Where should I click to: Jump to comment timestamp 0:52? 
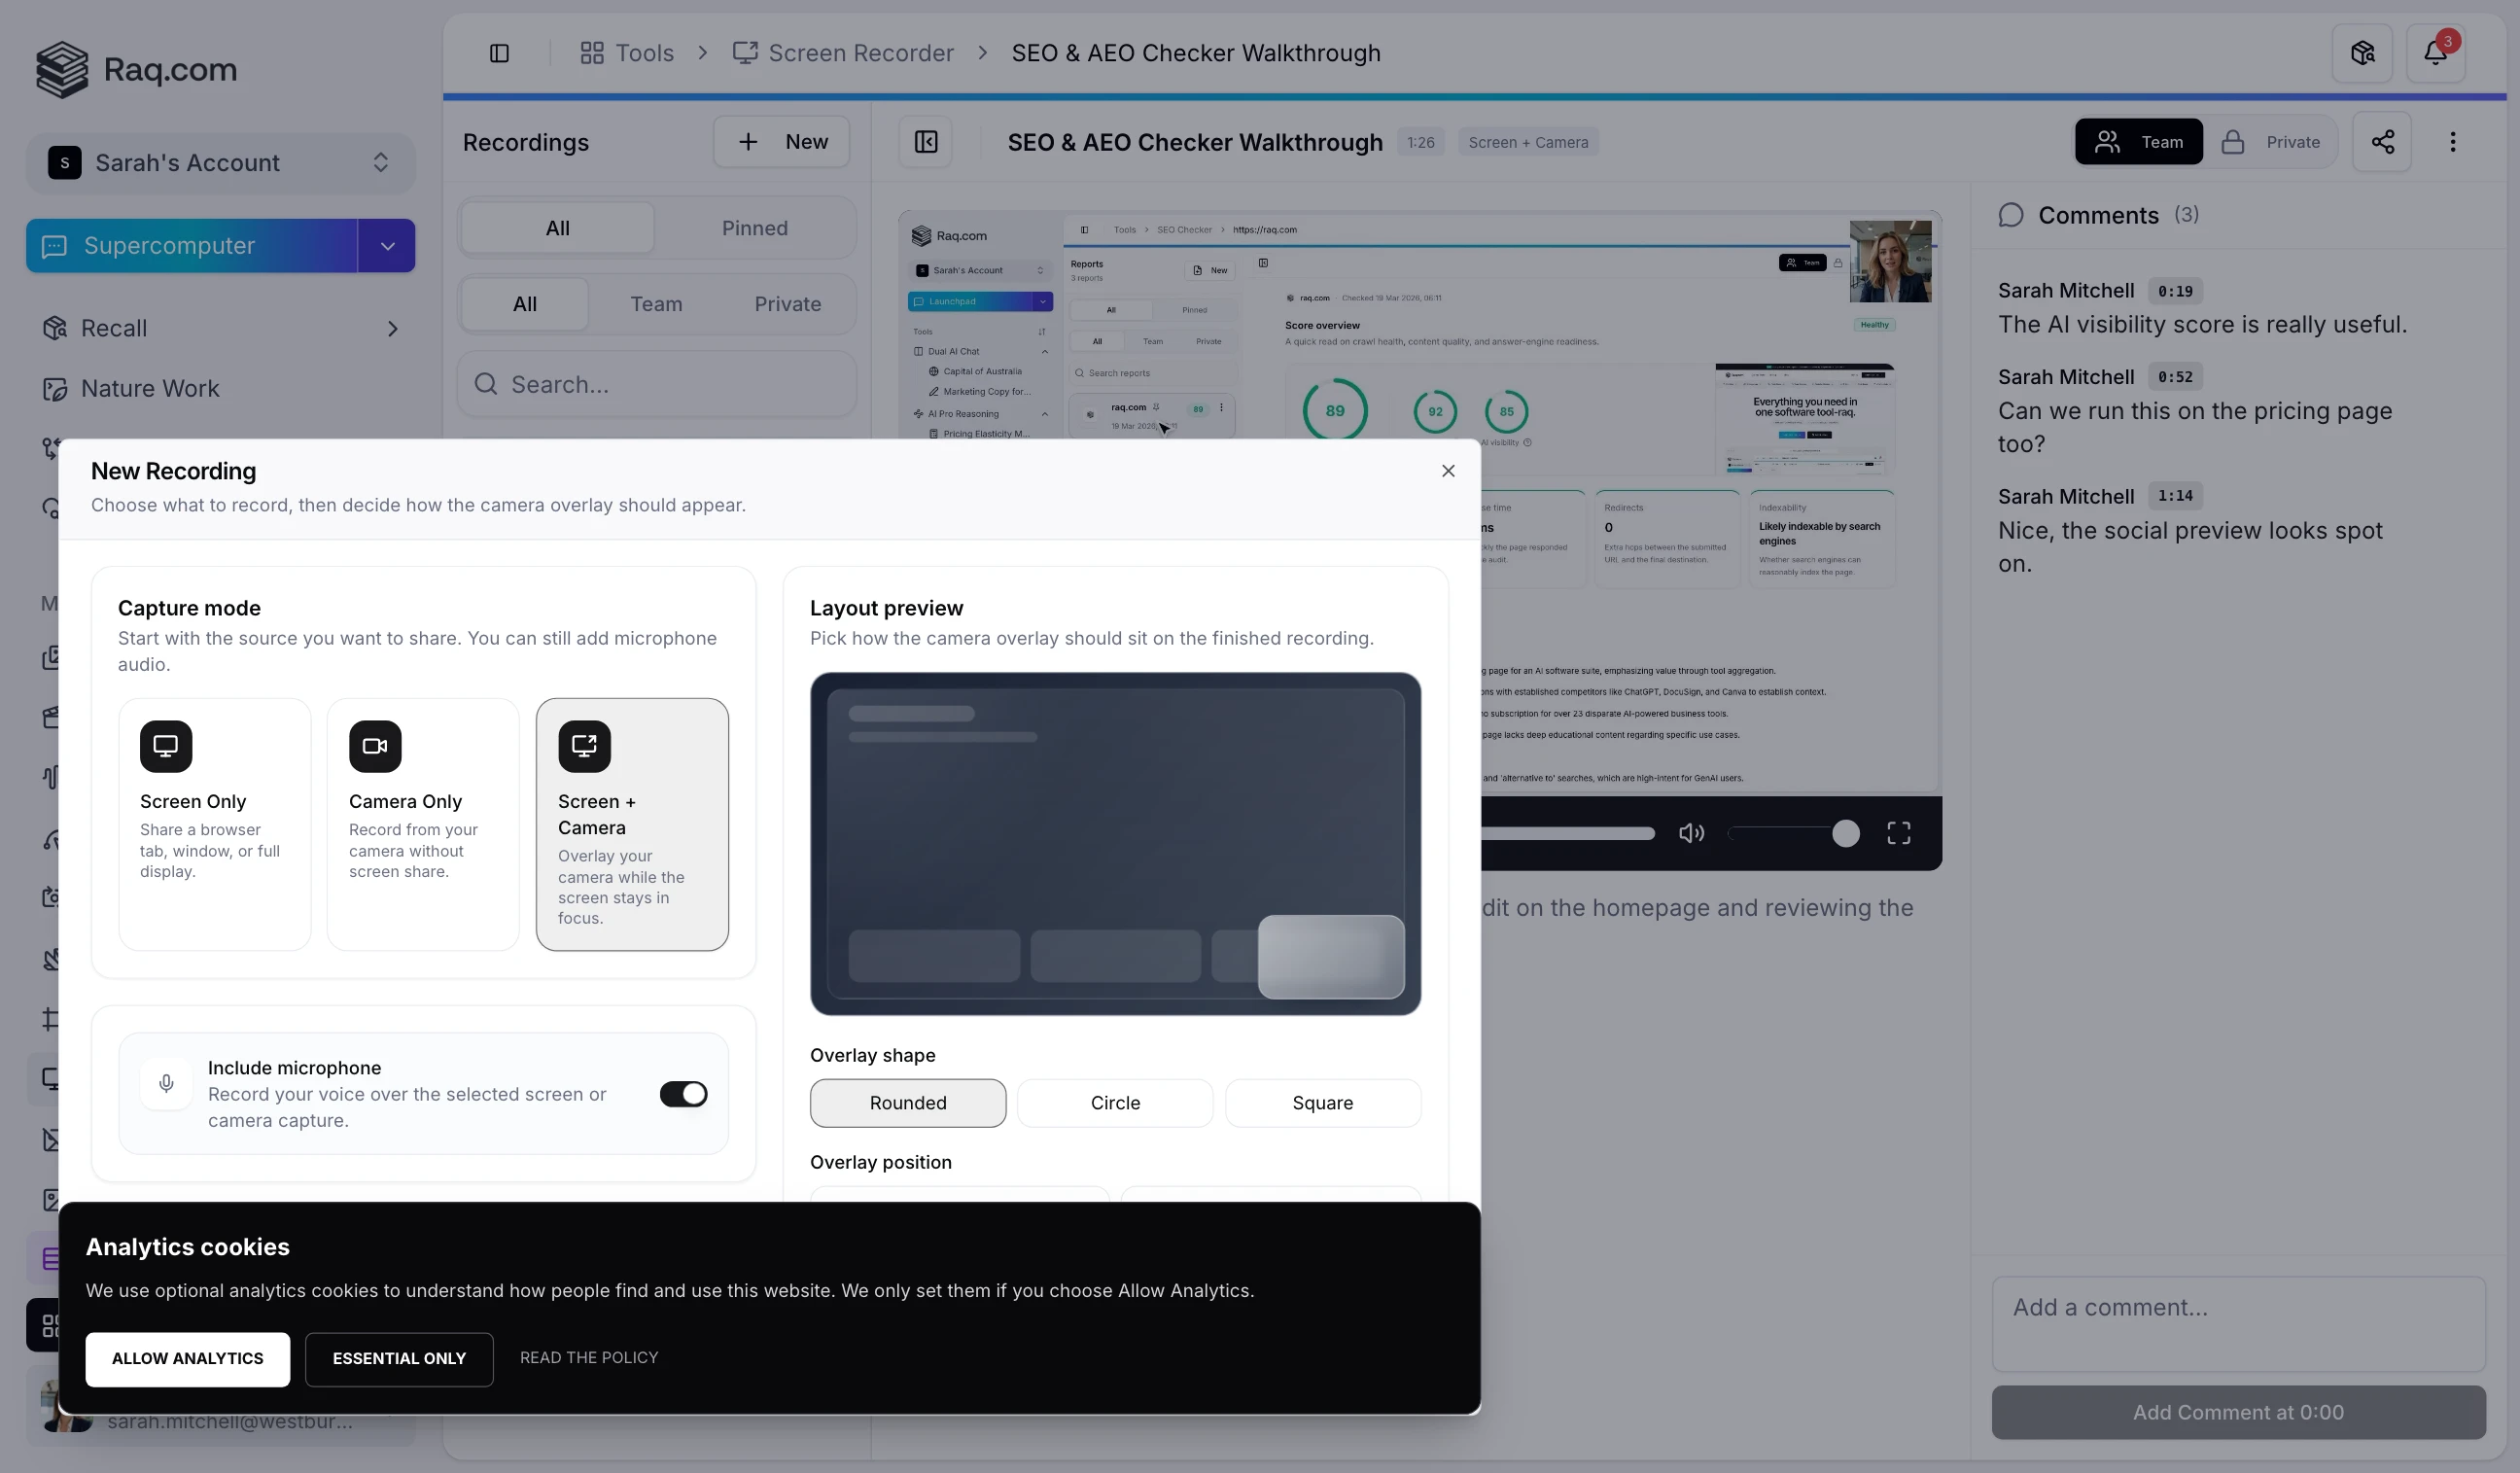click(2174, 377)
